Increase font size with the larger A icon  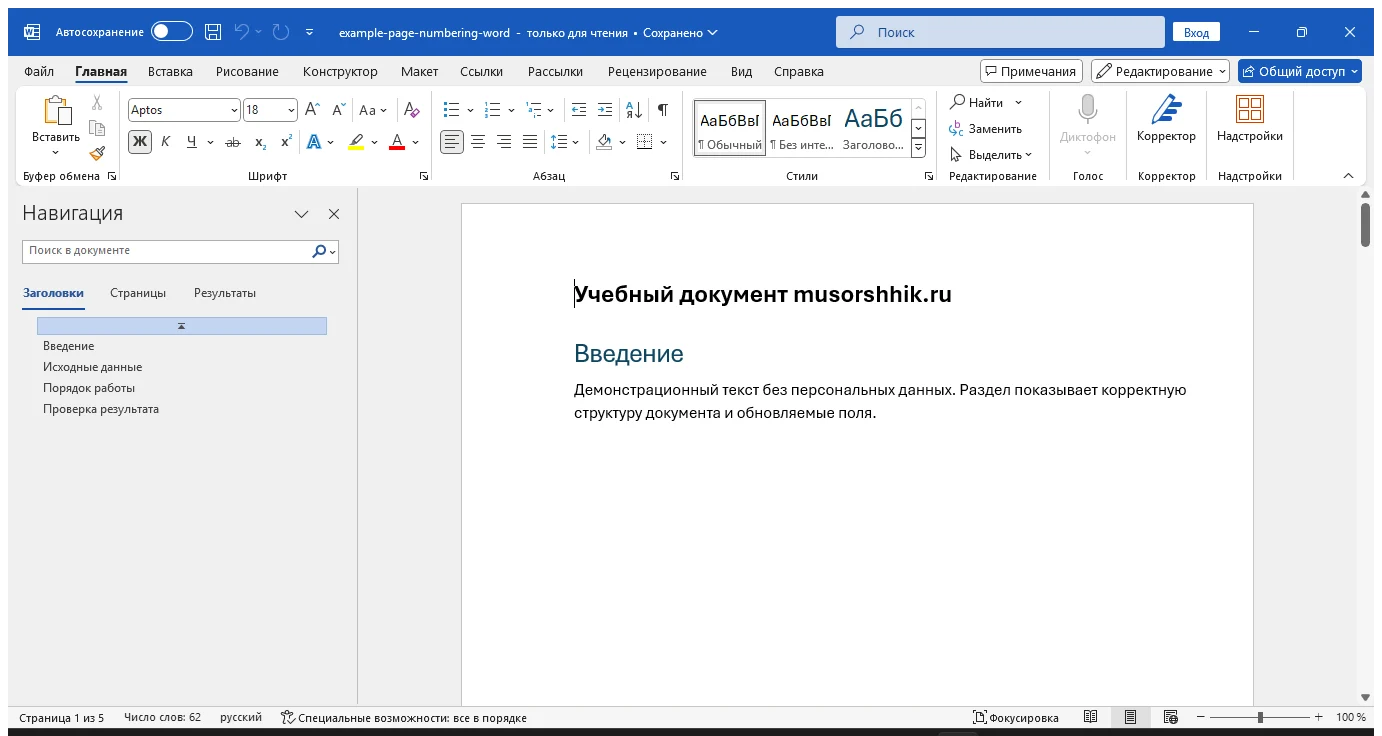coord(312,110)
